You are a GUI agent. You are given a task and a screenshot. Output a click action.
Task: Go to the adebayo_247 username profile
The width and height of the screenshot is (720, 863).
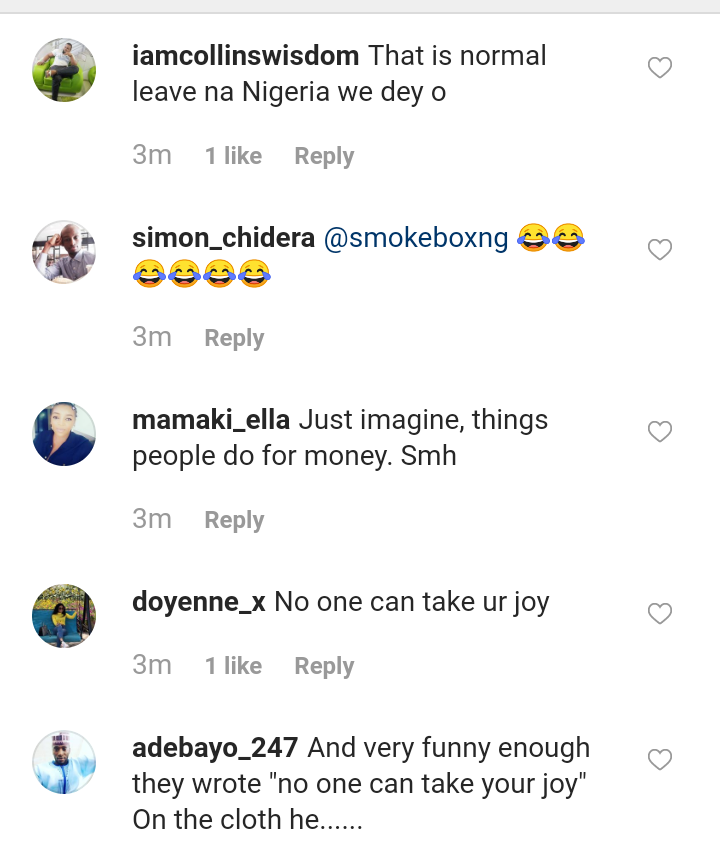click(215, 748)
